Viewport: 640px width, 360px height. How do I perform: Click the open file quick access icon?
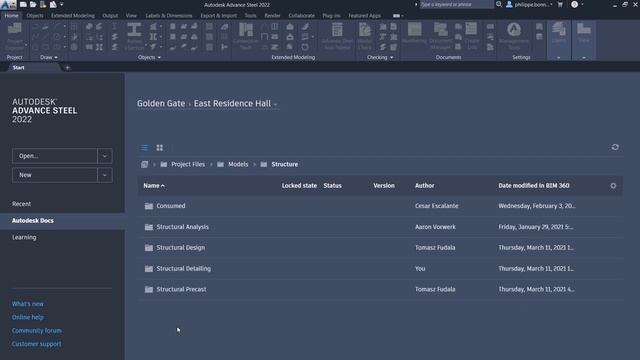point(33,4)
